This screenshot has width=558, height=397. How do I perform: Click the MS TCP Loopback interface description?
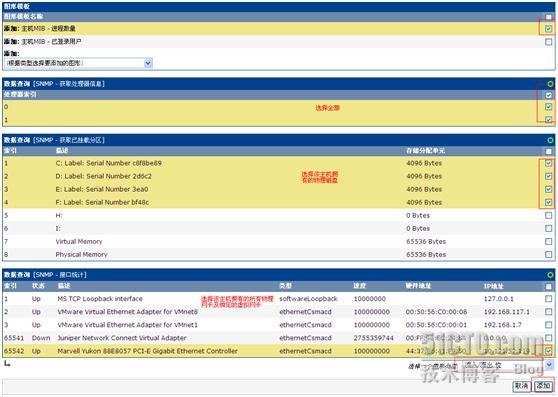click(x=100, y=299)
